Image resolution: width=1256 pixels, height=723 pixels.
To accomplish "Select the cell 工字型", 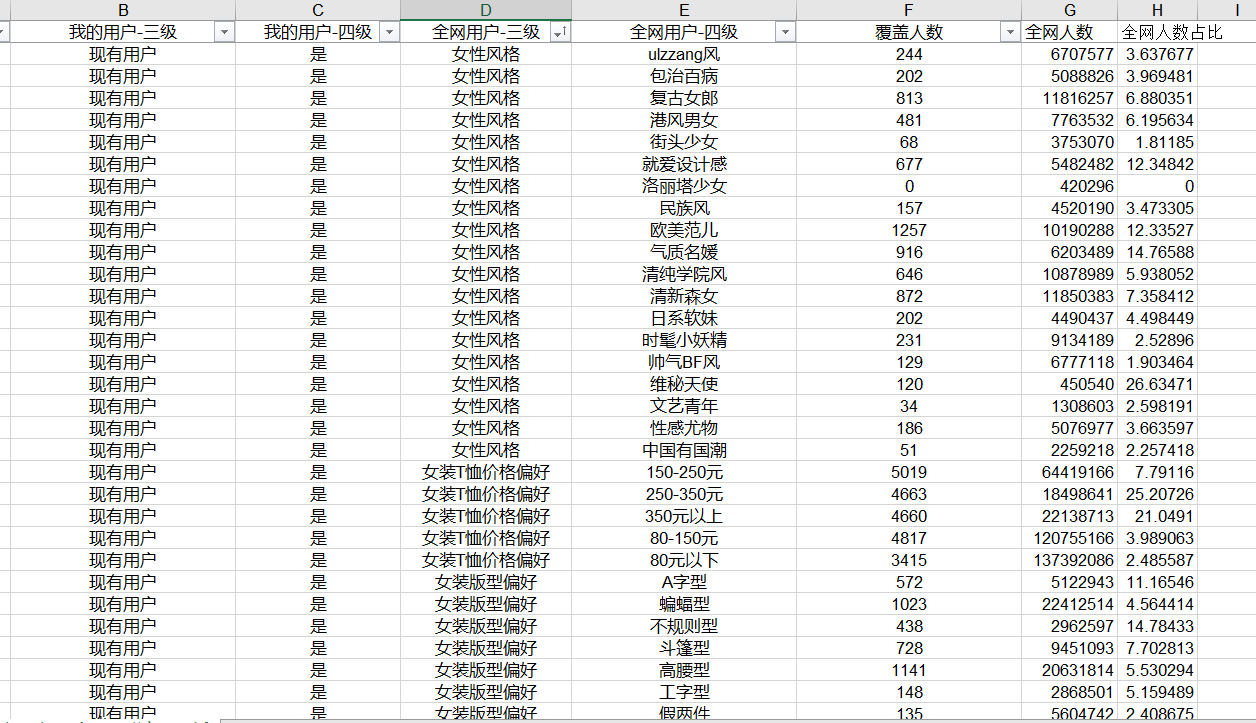I will 684,692.
